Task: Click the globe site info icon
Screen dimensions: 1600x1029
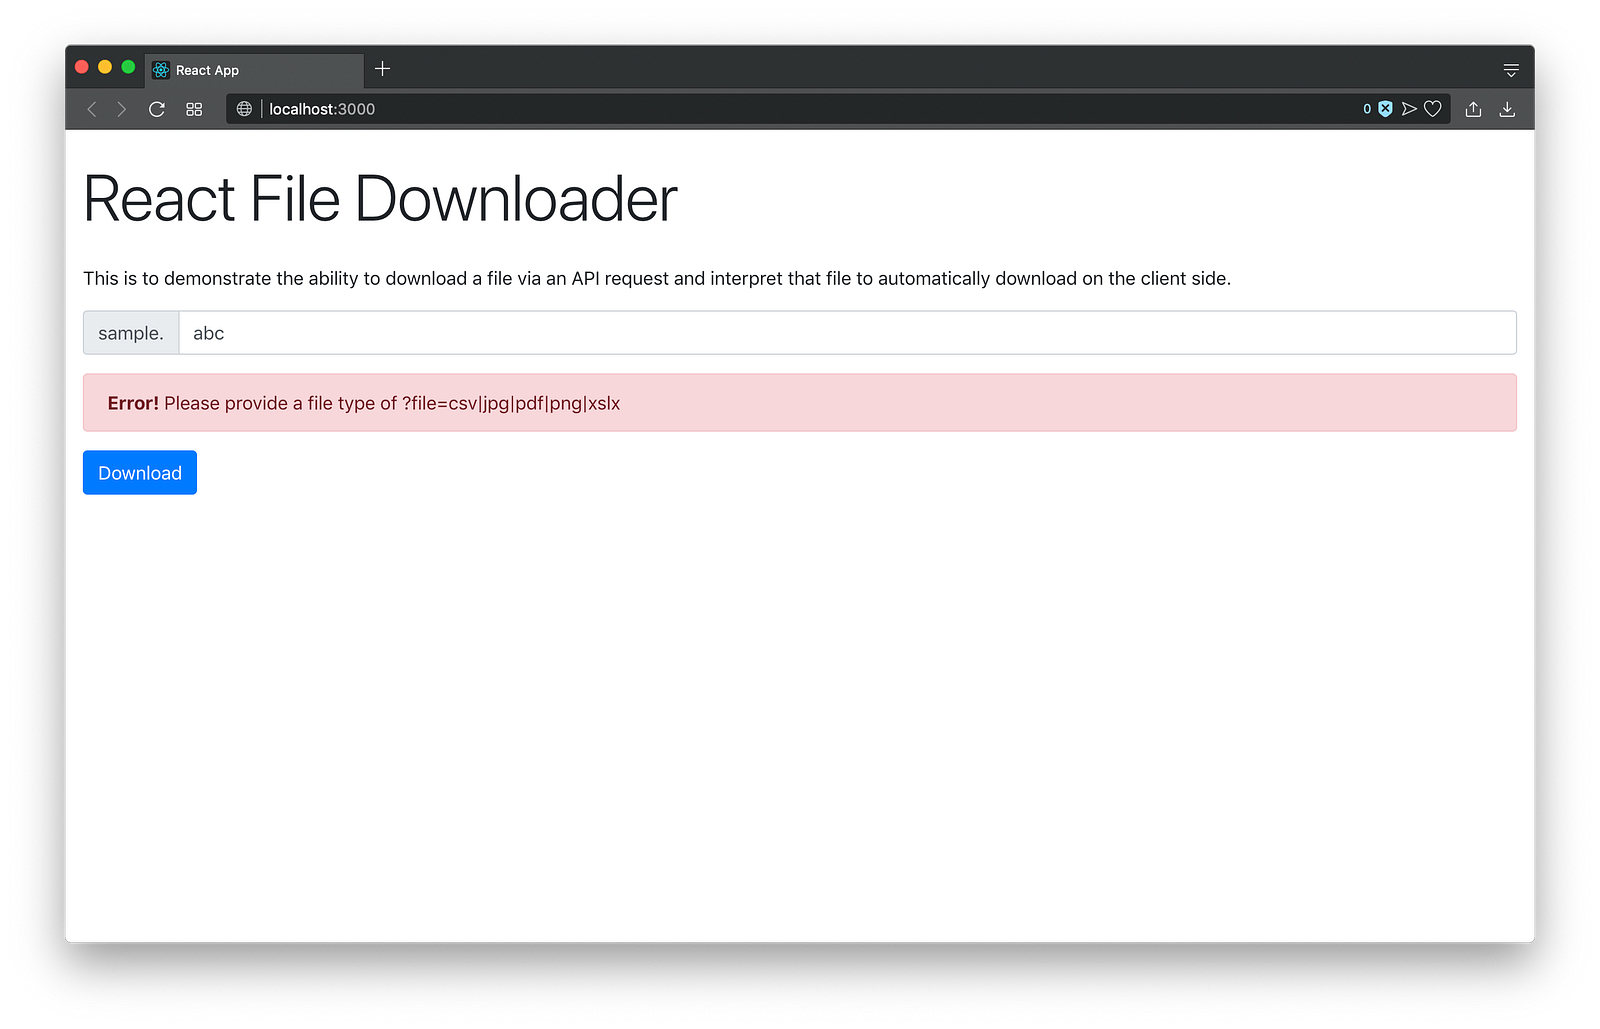Action: coord(244,109)
